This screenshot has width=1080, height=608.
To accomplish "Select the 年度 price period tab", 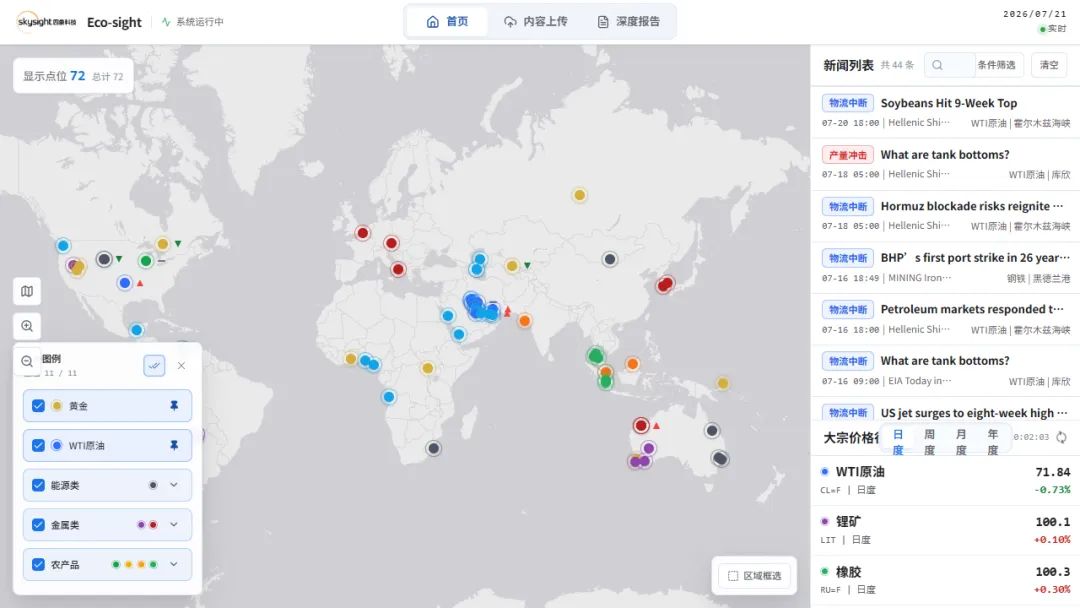I will (x=993, y=442).
